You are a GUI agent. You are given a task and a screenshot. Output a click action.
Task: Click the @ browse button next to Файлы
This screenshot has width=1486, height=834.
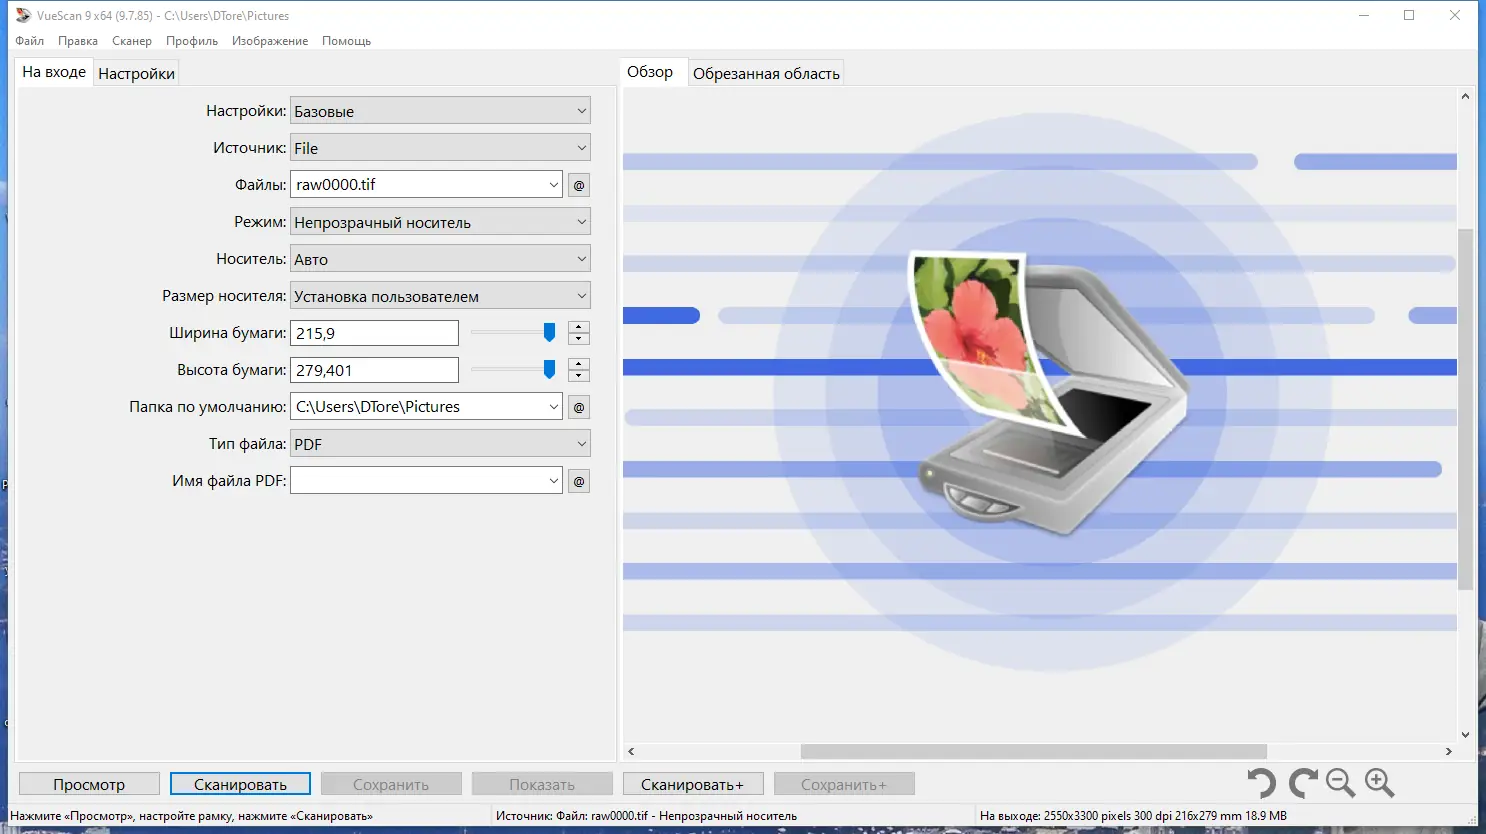click(x=579, y=185)
